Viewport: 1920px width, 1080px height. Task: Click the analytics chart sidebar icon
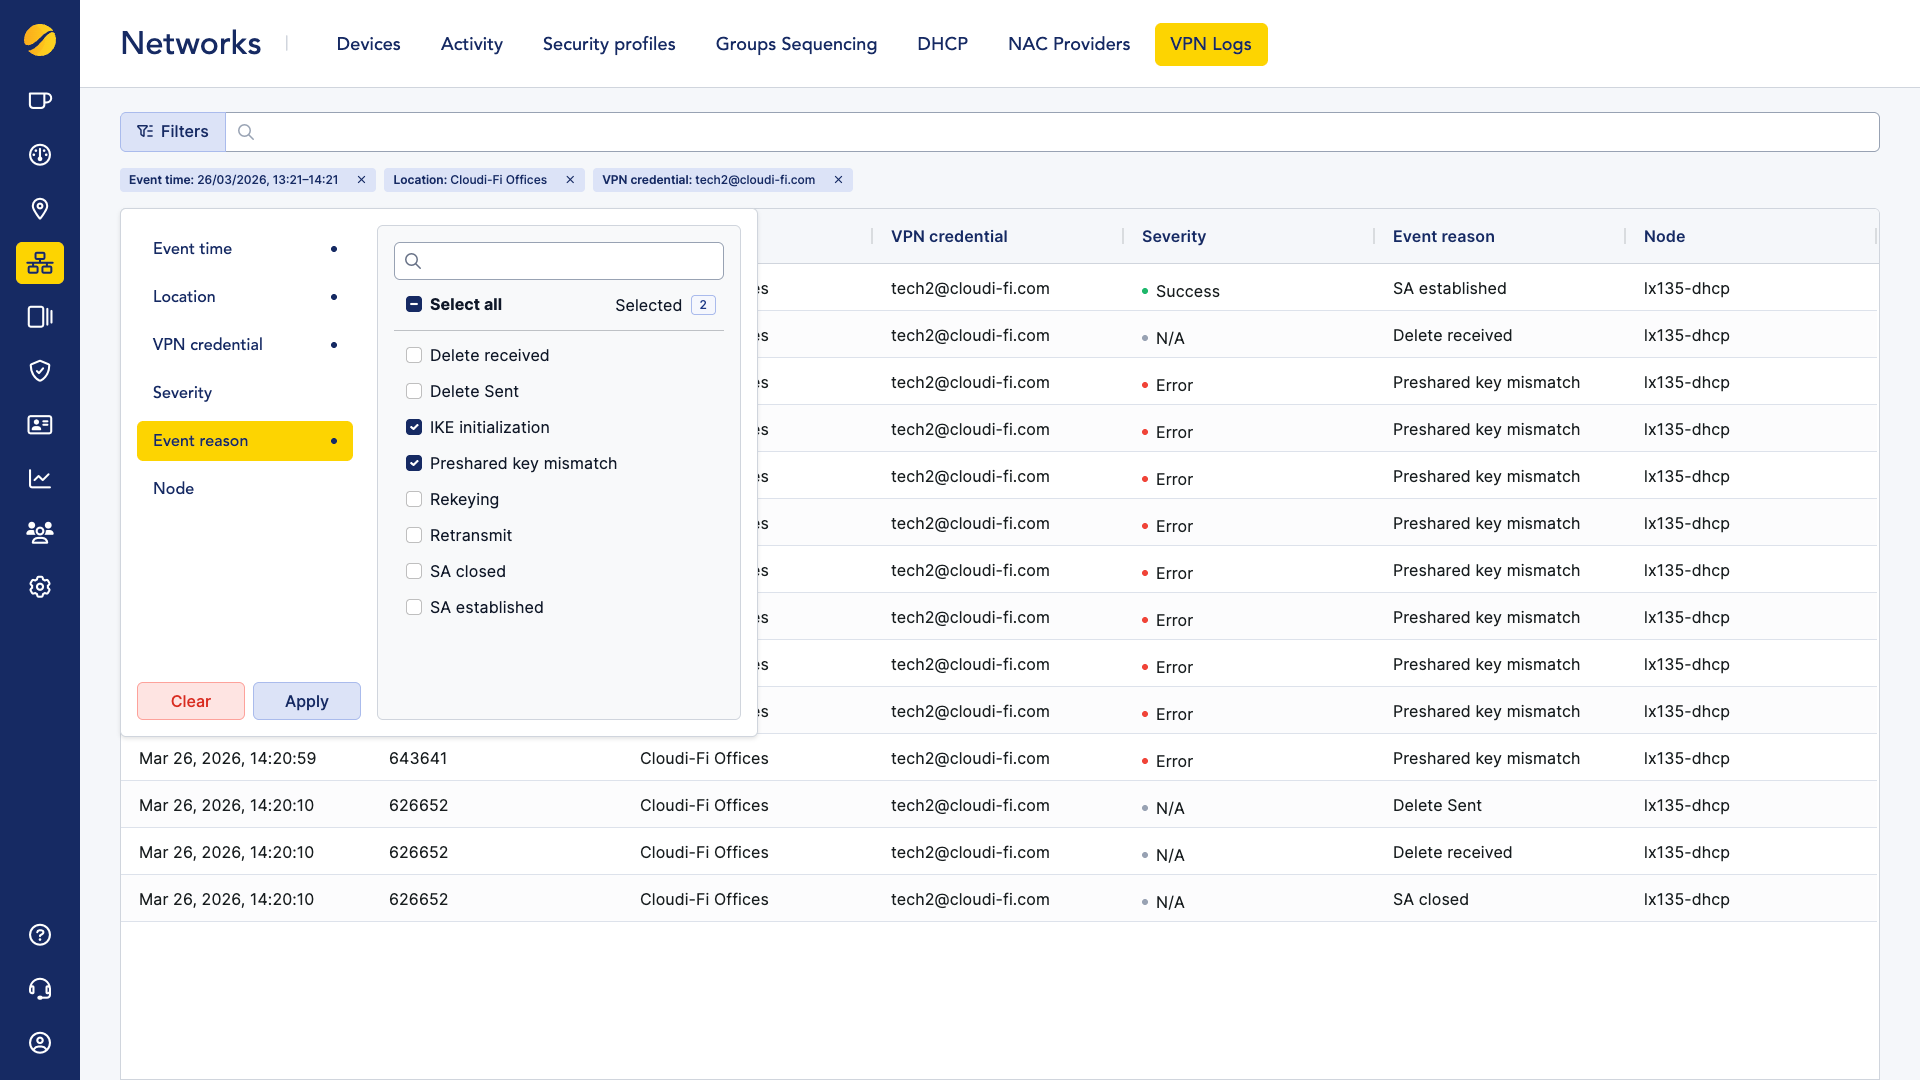(x=40, y=479)
